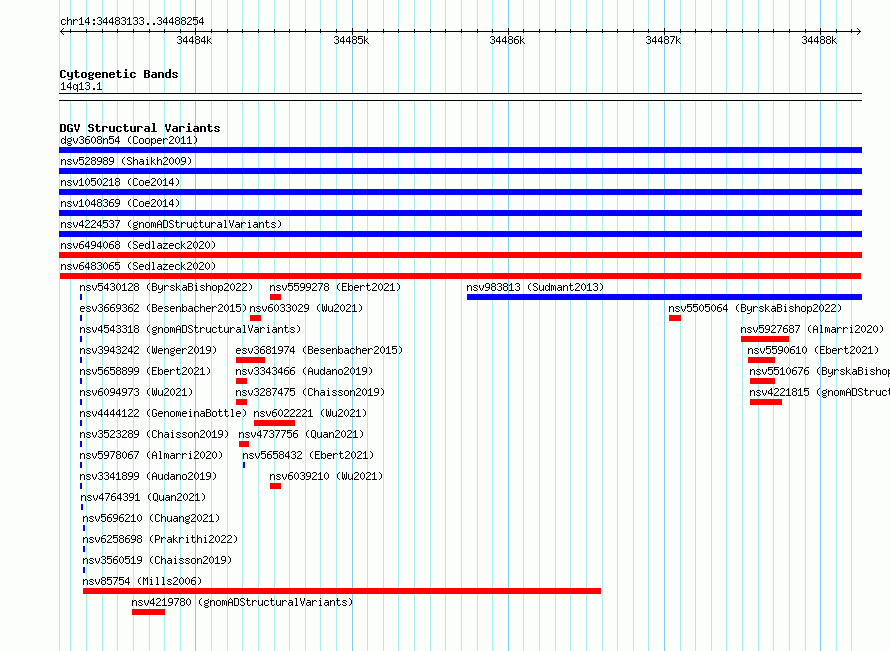Open the nsv1050218 (Coe2014) variant label
This screenshot has width=890, height=651.
pos(120,182)
